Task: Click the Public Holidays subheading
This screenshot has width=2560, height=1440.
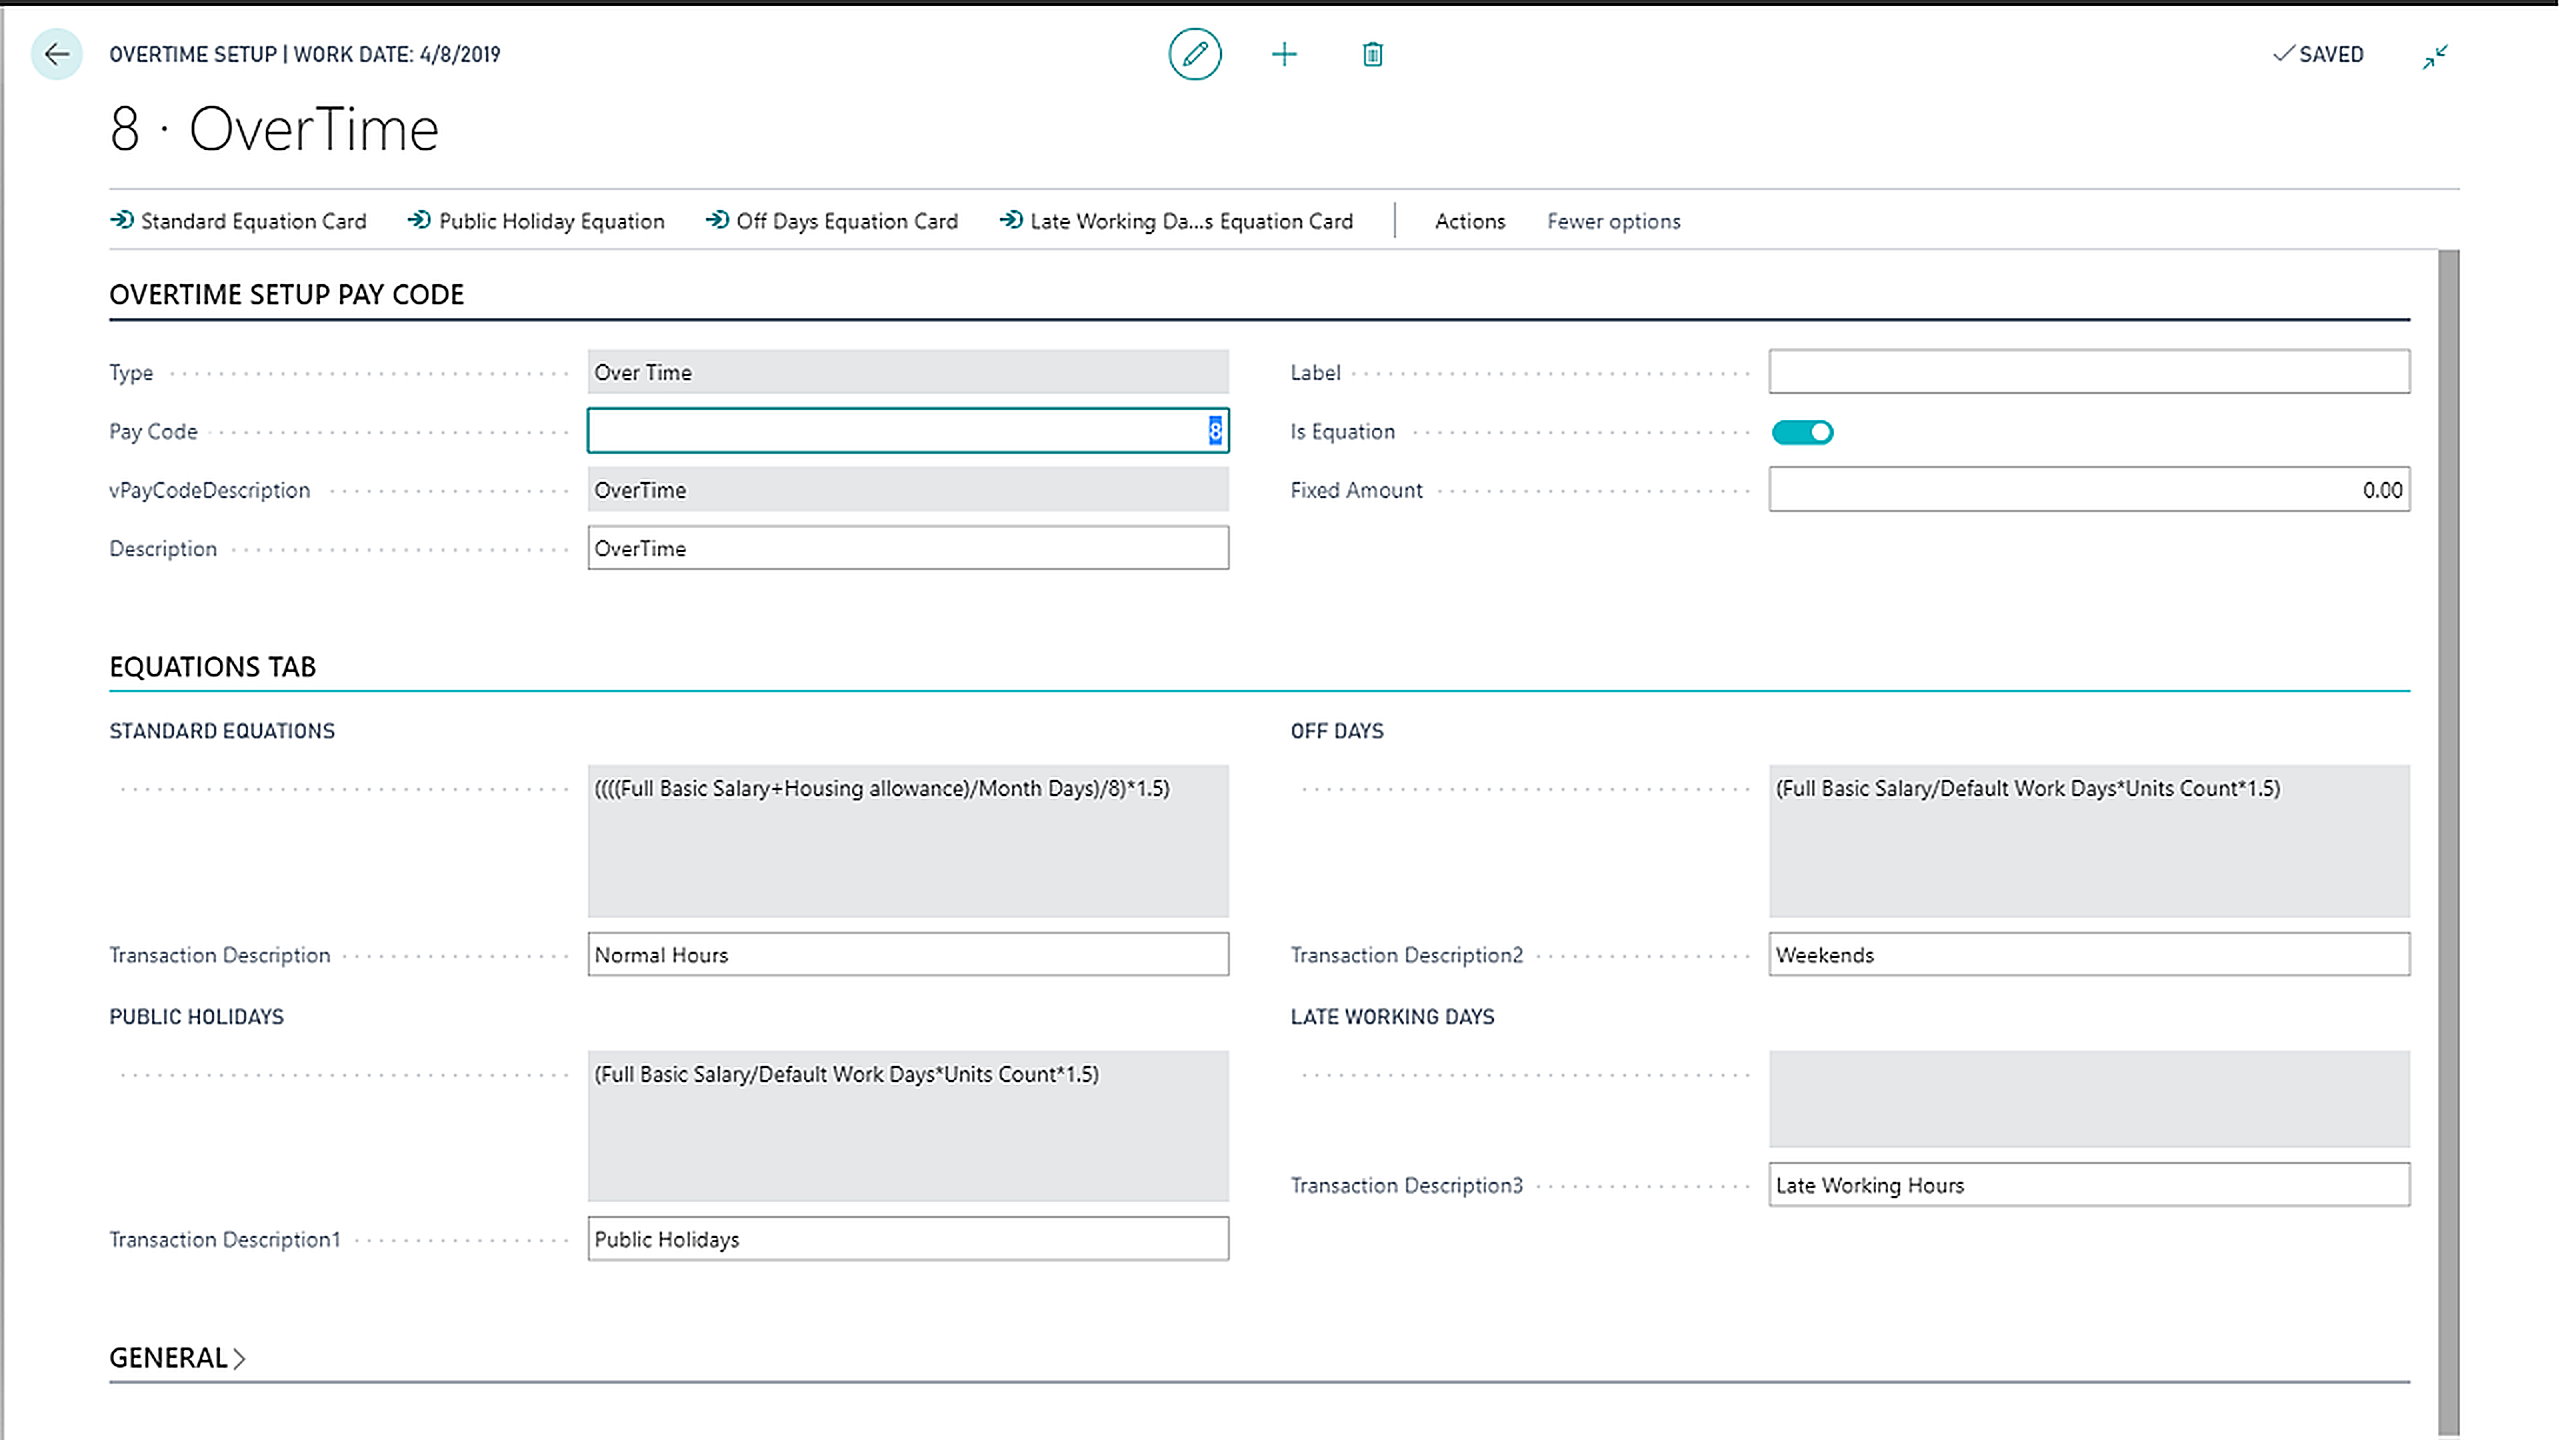Action: click(196, 1017)
